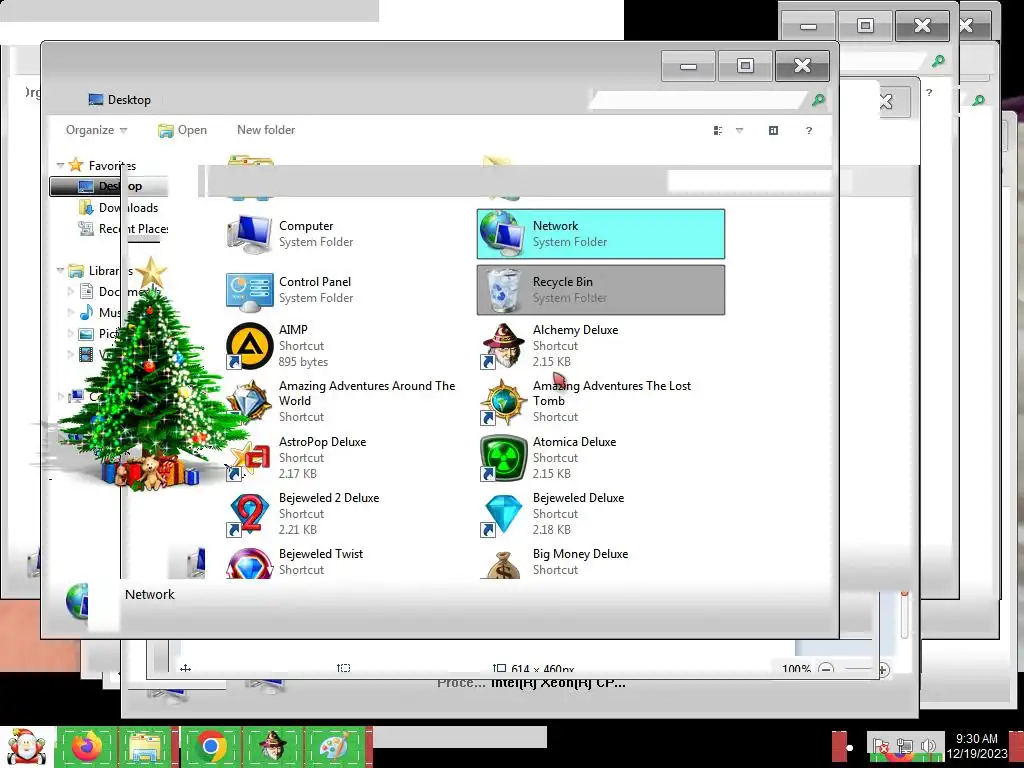Select the 'Atomica Deluxe' item name
Screen dimensions: 1024x768
[x=575, y=441]
